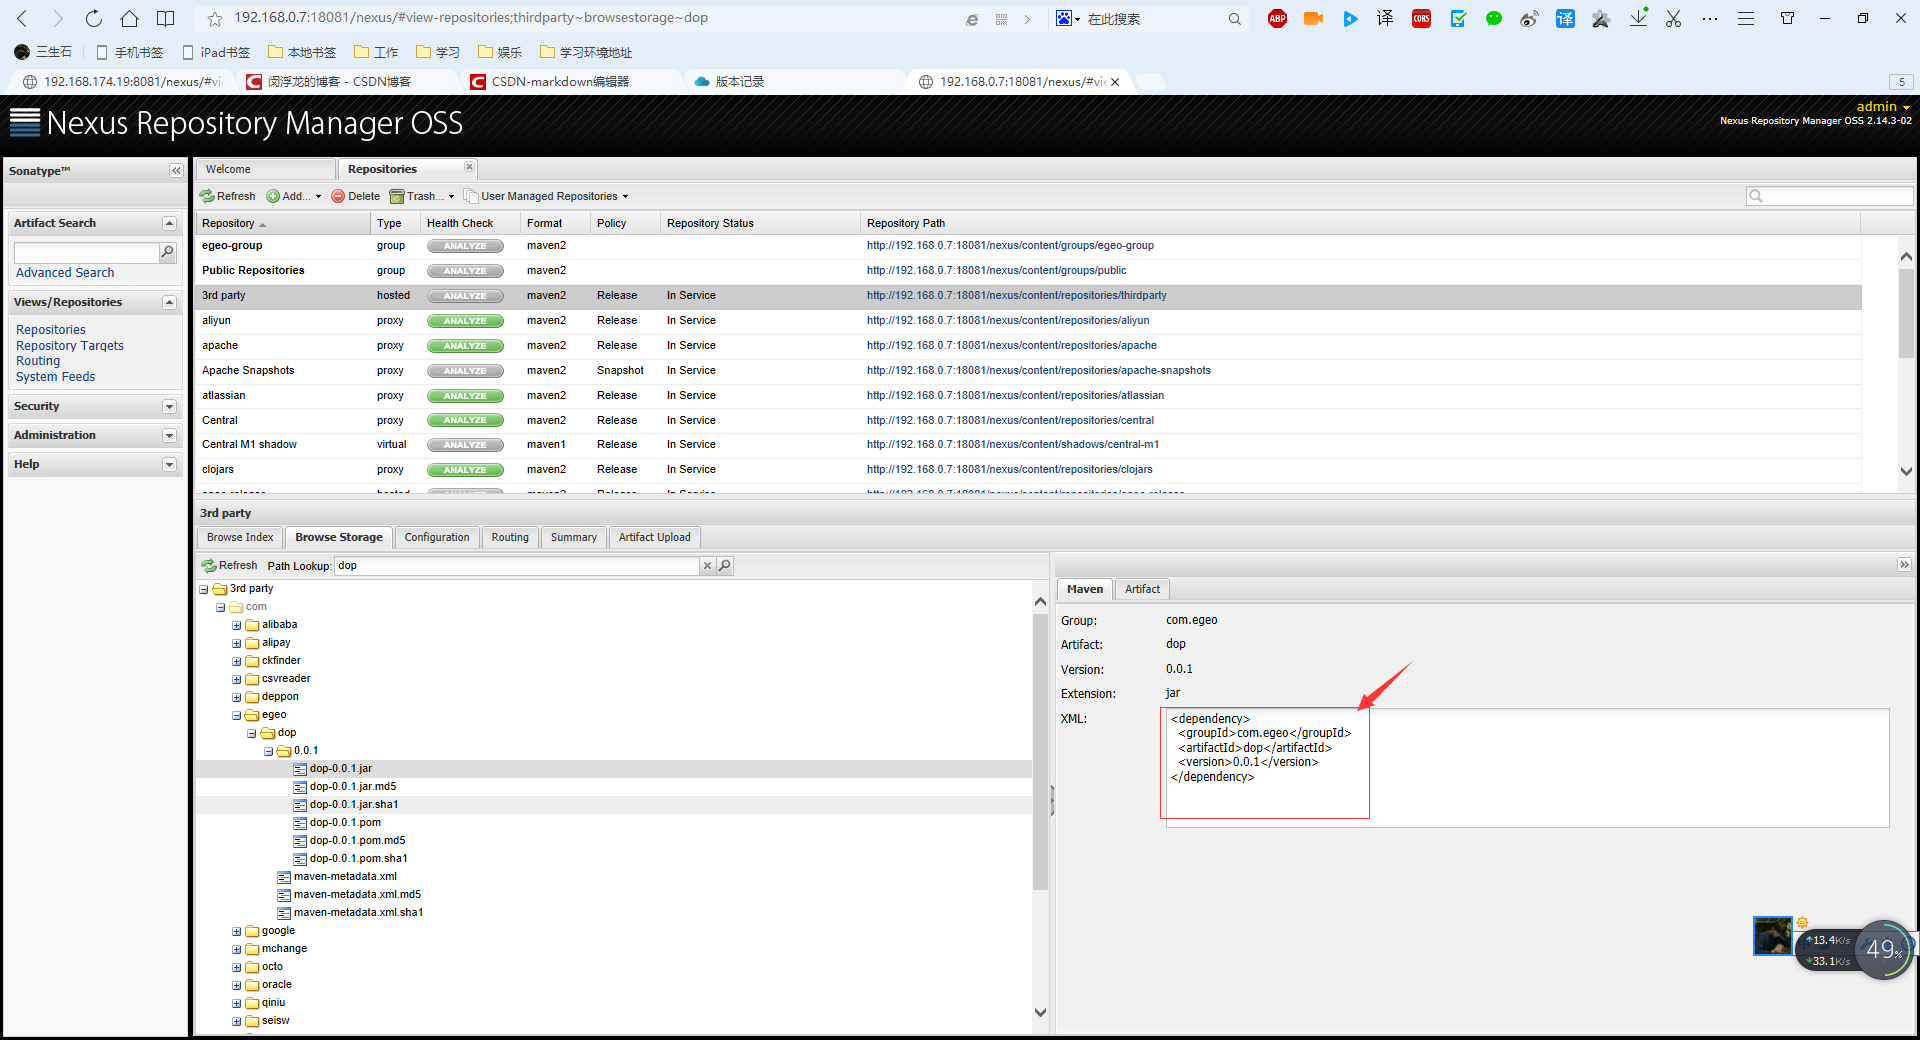Select the dop-0.0.1.jar.md5 file
This screenshot has width=1920, height=1040.
click(353, 787)
